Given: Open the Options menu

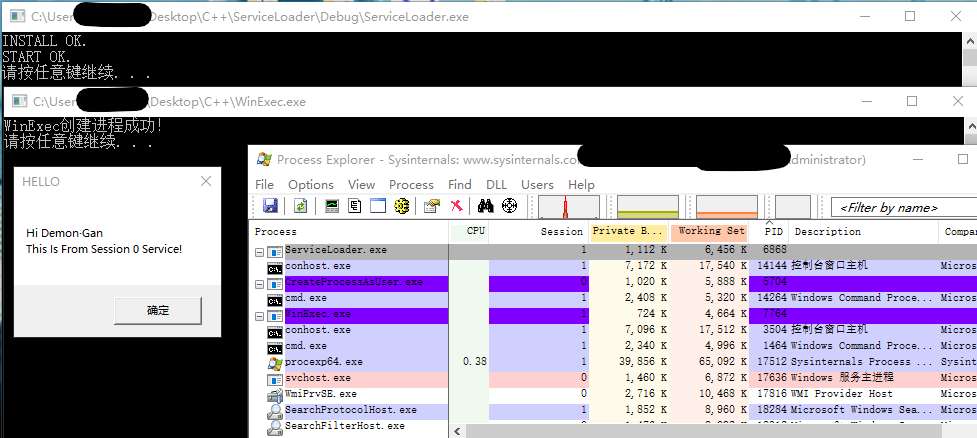Looking at the screenshot, I should (x=311, y=184).
